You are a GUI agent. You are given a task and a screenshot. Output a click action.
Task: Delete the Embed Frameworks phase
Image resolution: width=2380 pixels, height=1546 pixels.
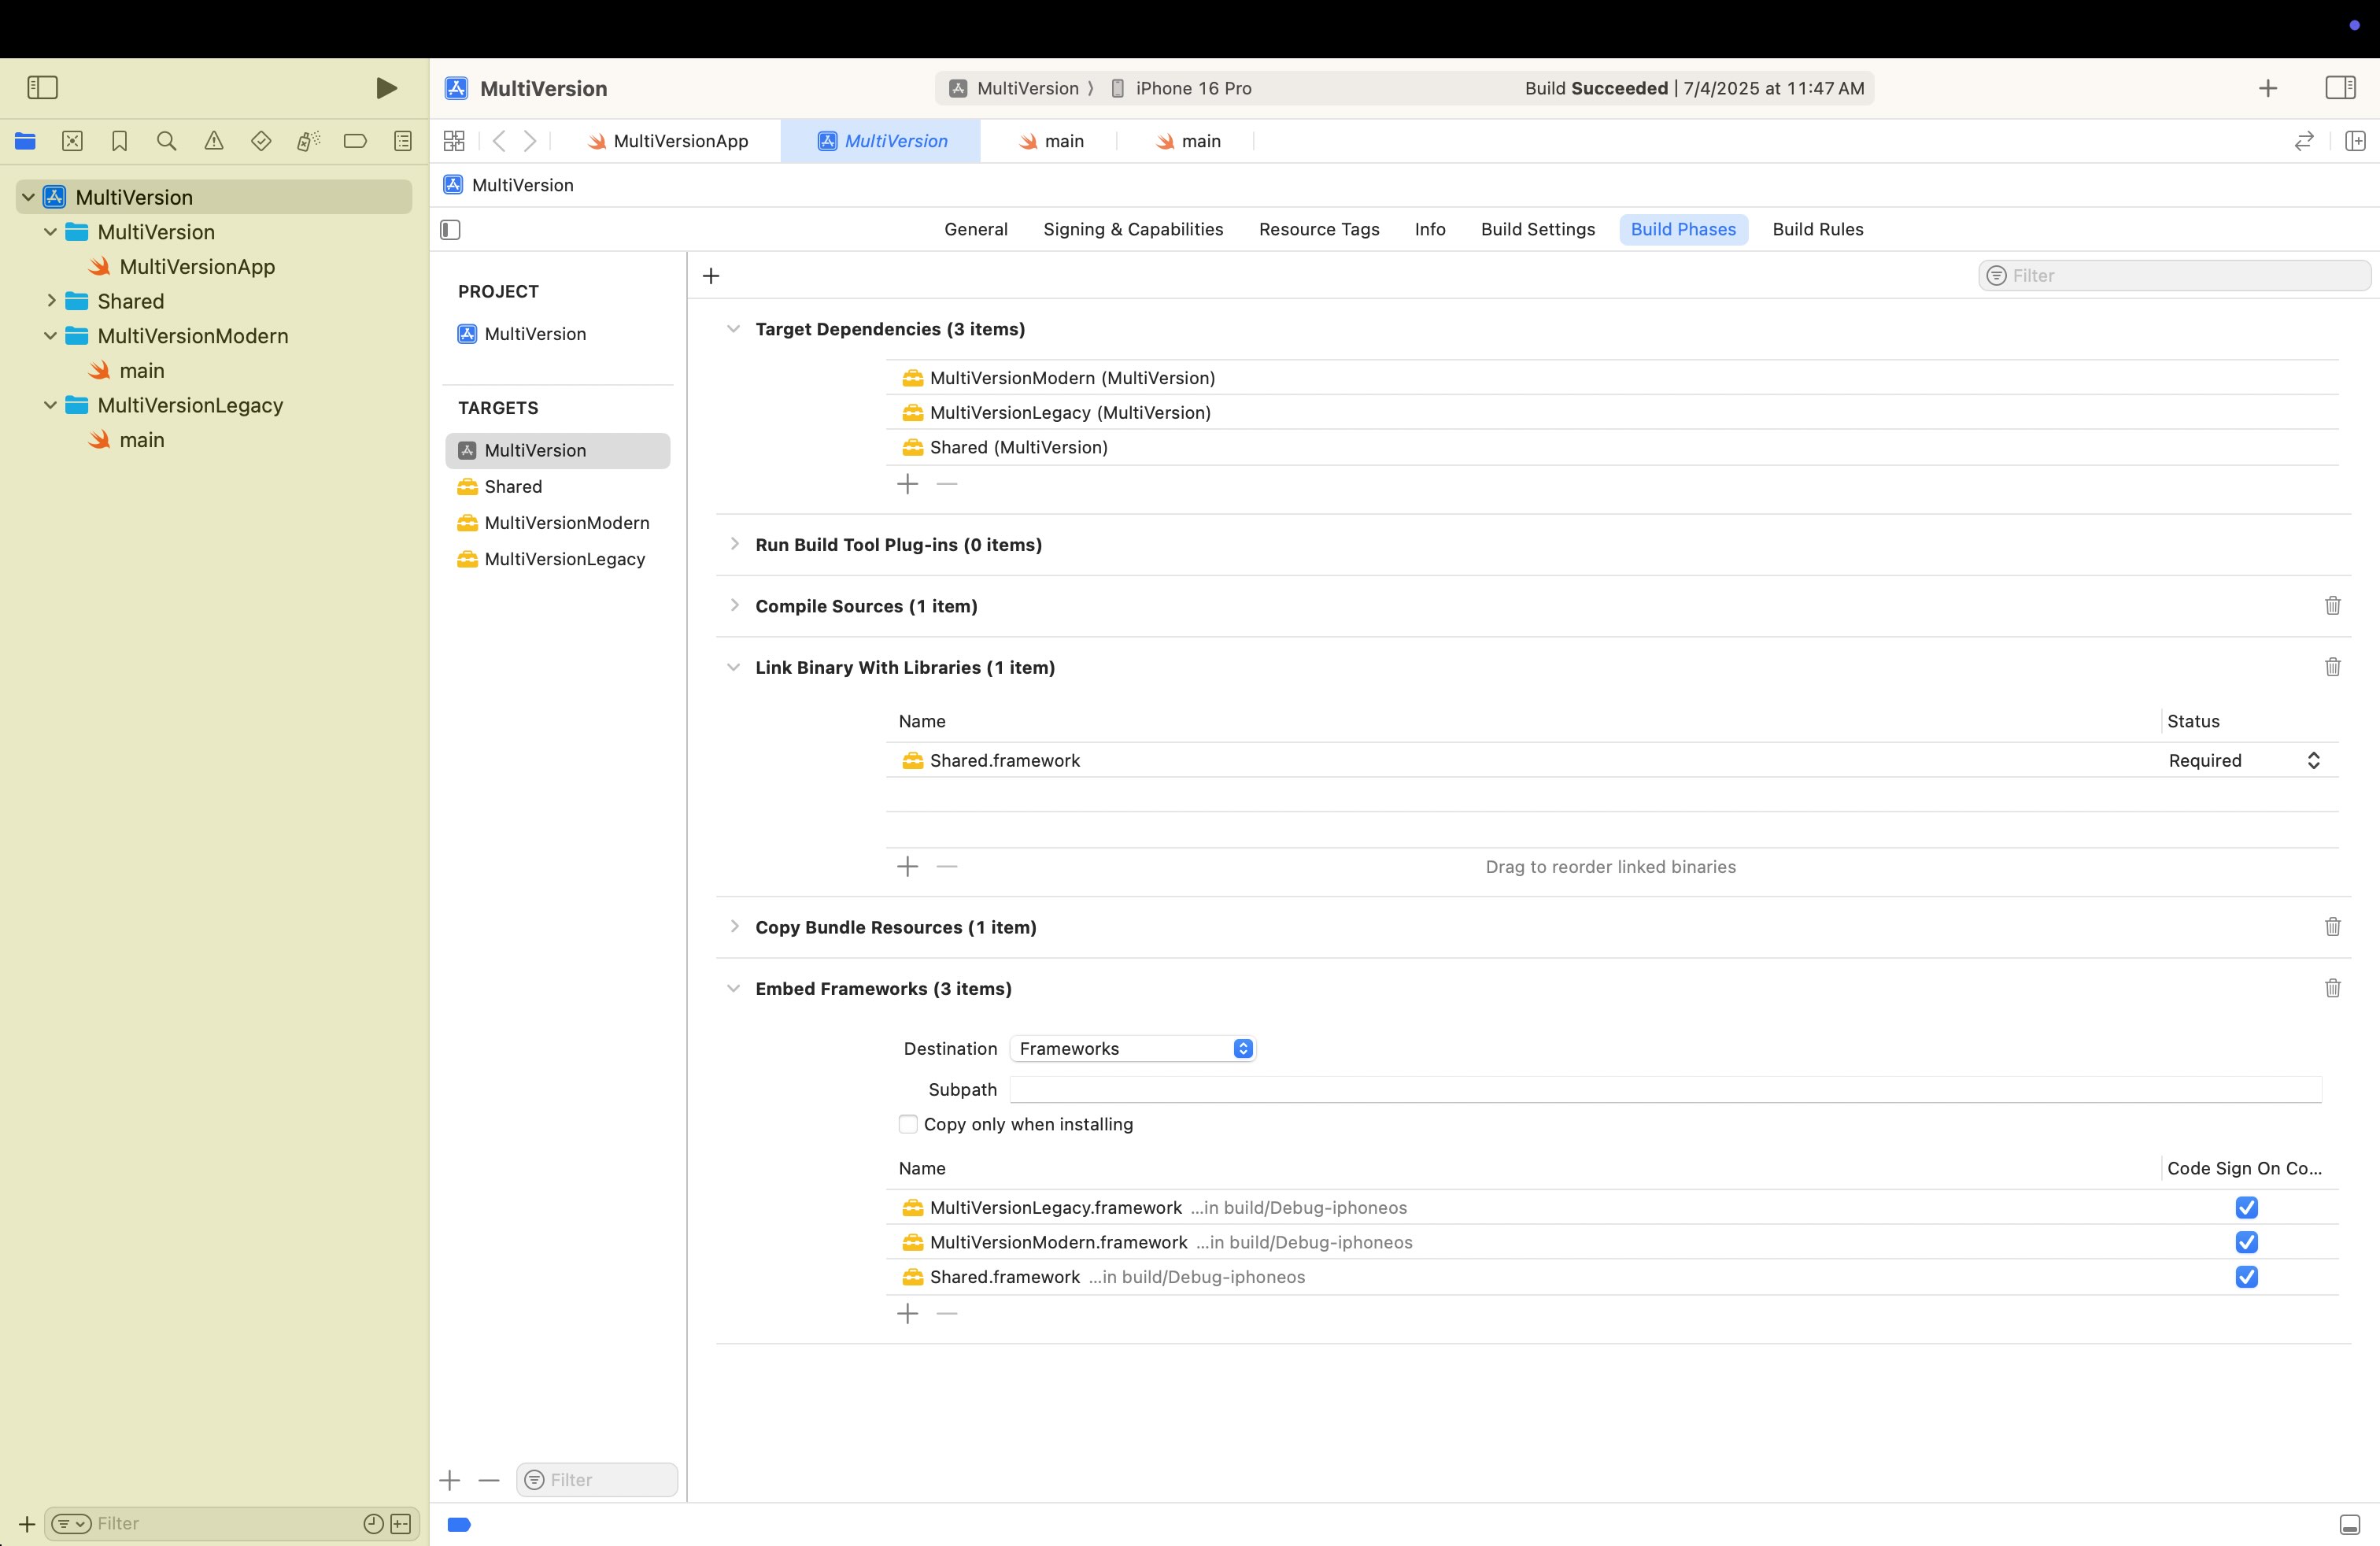tap(2332, 988)
